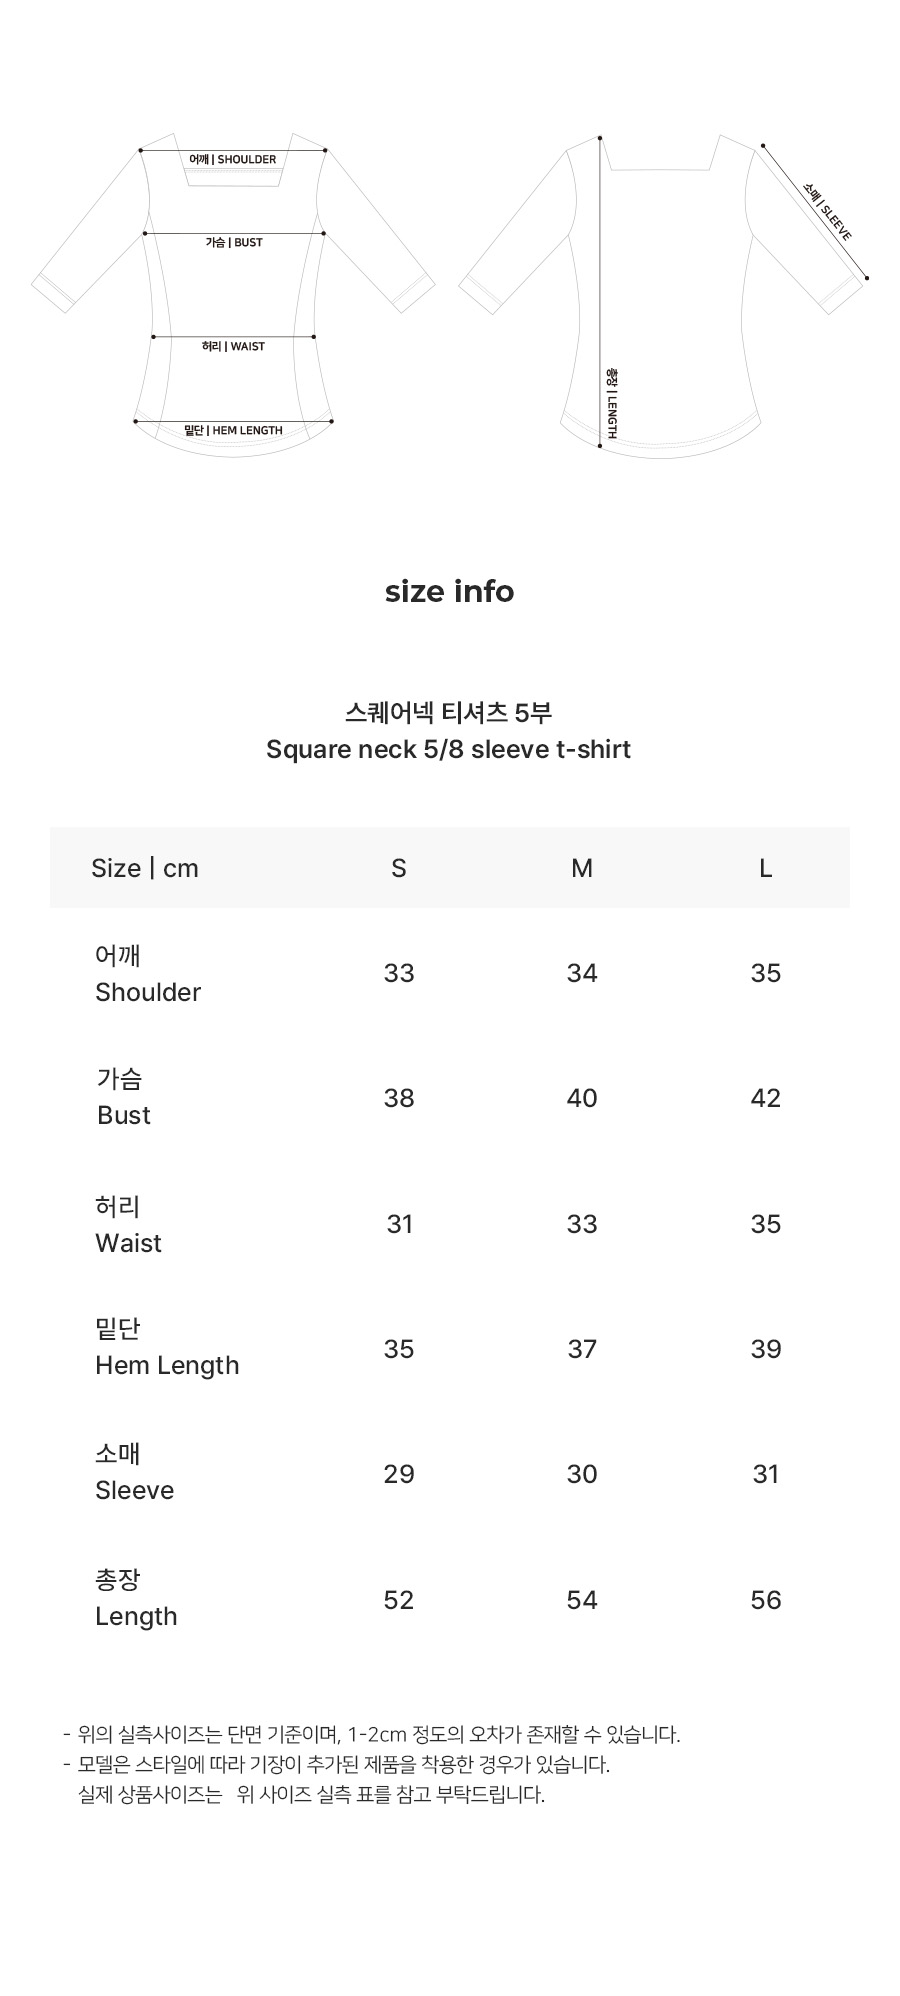The height and width of the screenshot is (1996, 900).
Task: Click Sleeve value 30 for size M
Action: [582, 1474]
